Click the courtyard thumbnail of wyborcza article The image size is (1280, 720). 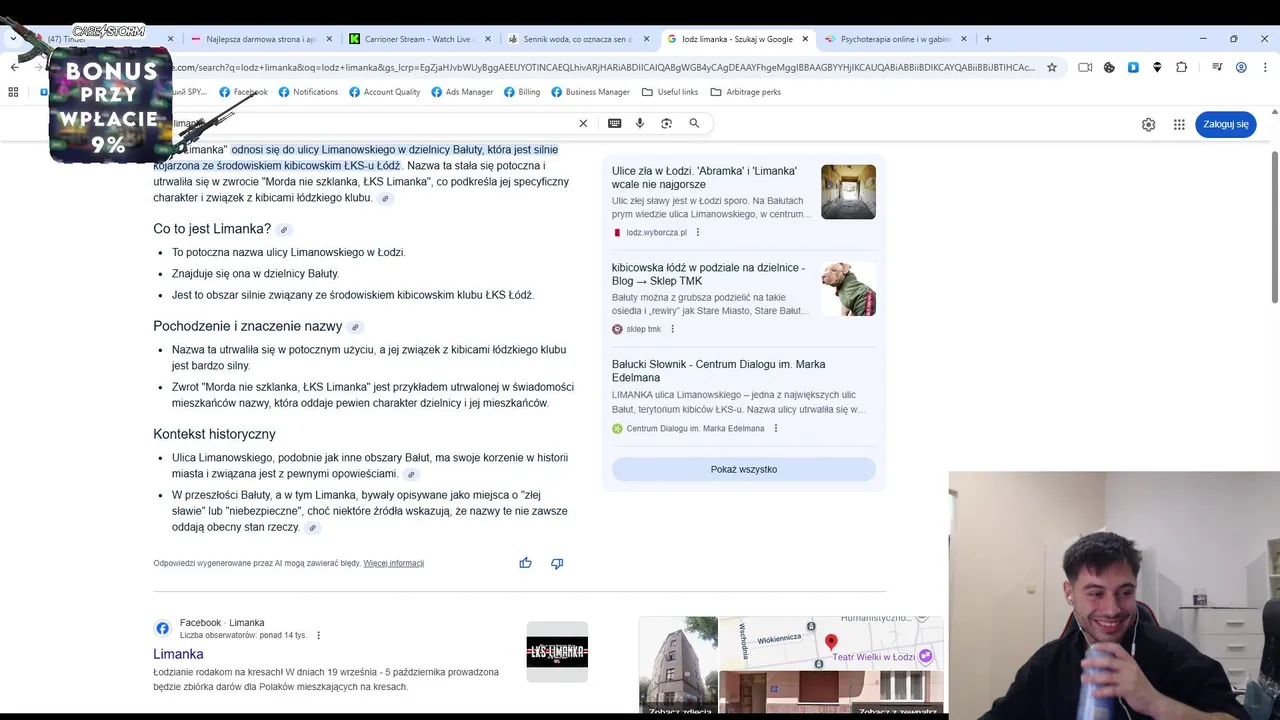pyautogui.click(x=848, y=192)
